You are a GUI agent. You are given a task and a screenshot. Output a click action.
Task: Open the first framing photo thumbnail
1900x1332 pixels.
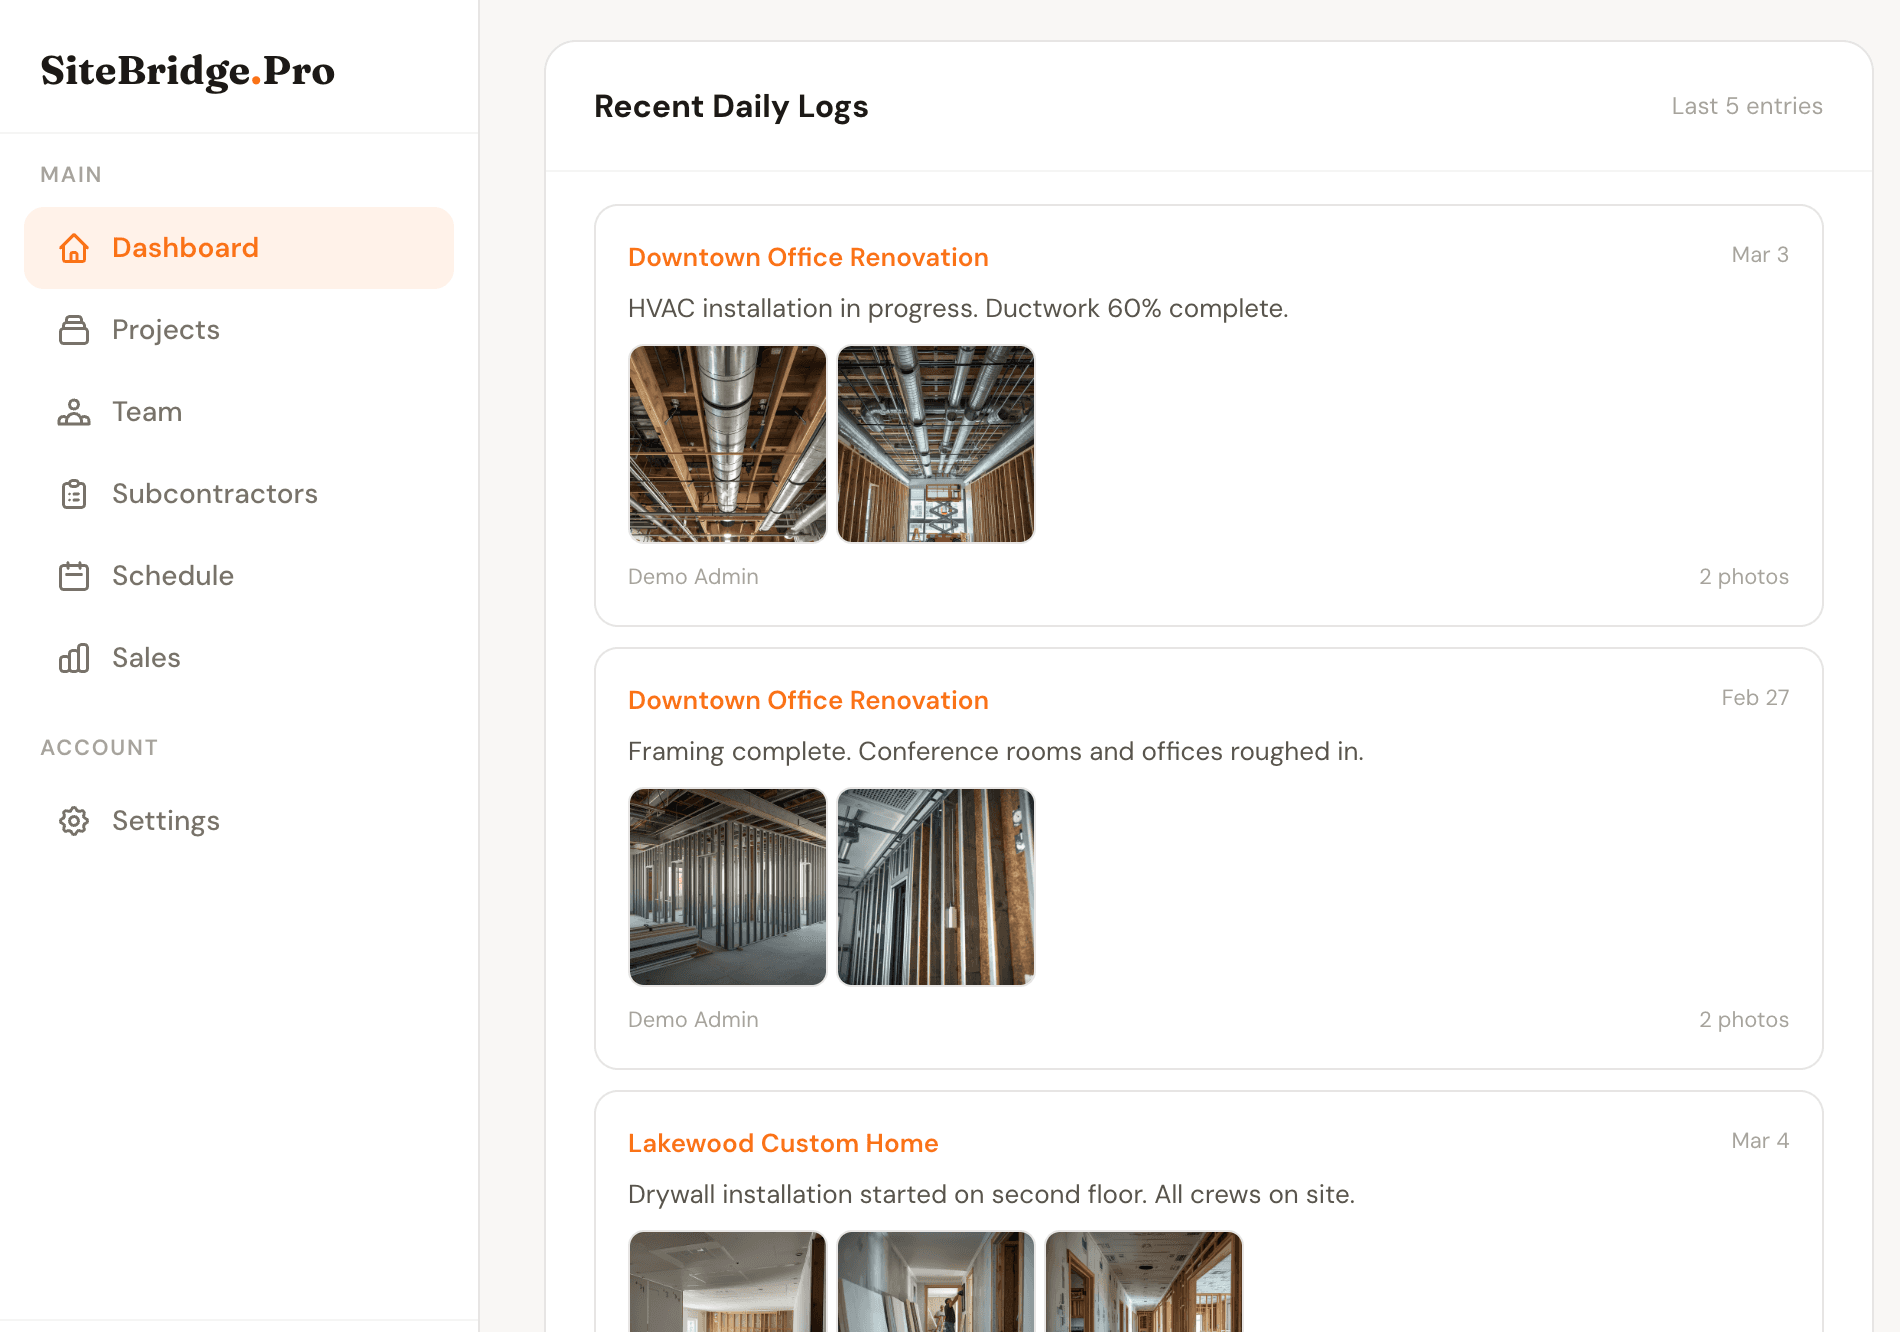(728, 887)
